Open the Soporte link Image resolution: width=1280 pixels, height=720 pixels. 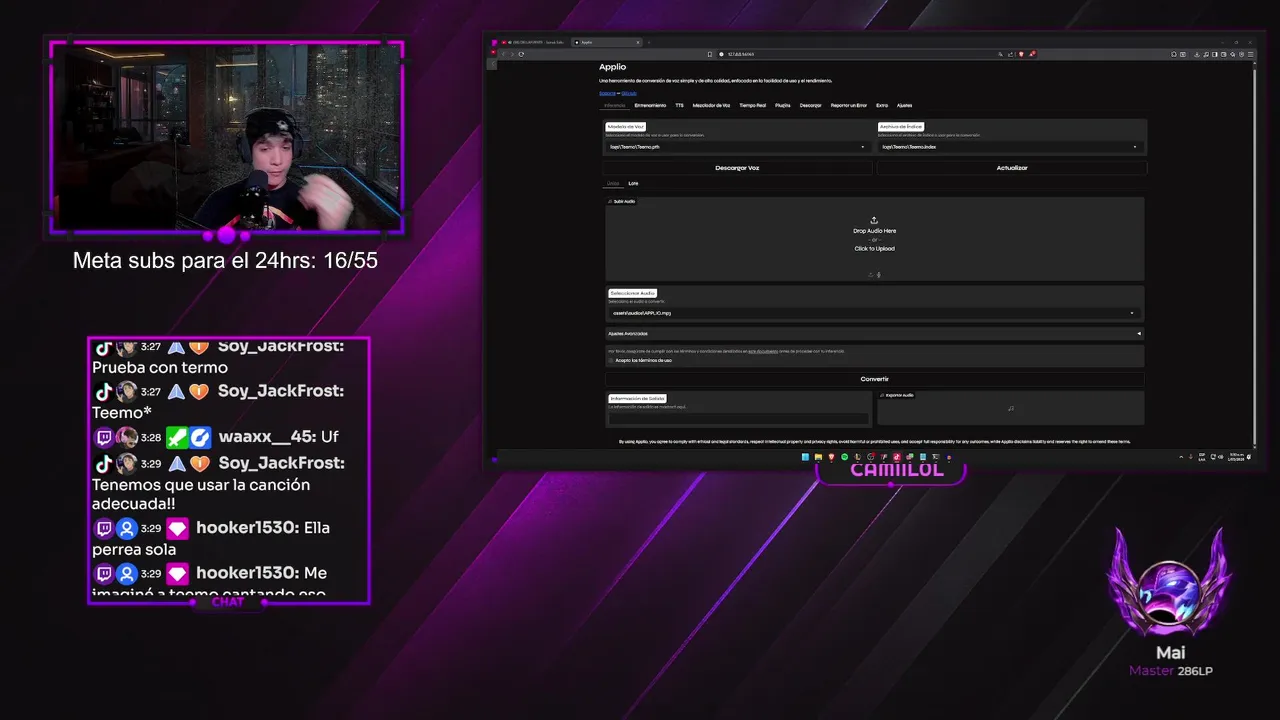(607, 93)
